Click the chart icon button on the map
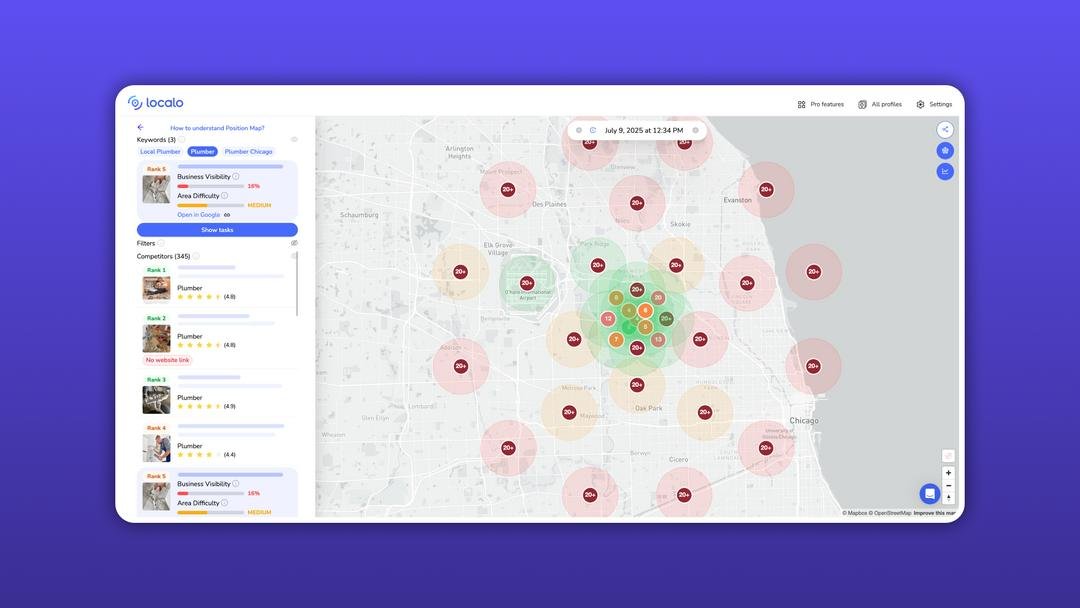1080x608 pixels. point(945,171)
